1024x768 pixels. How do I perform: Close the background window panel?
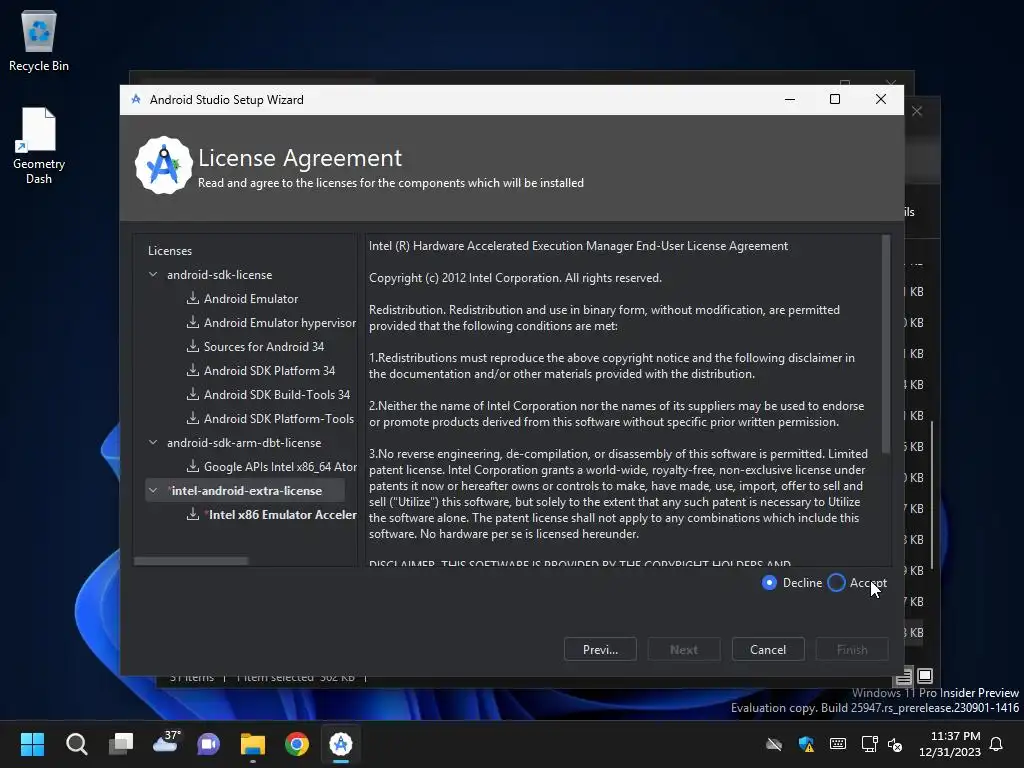pos(917,111)
